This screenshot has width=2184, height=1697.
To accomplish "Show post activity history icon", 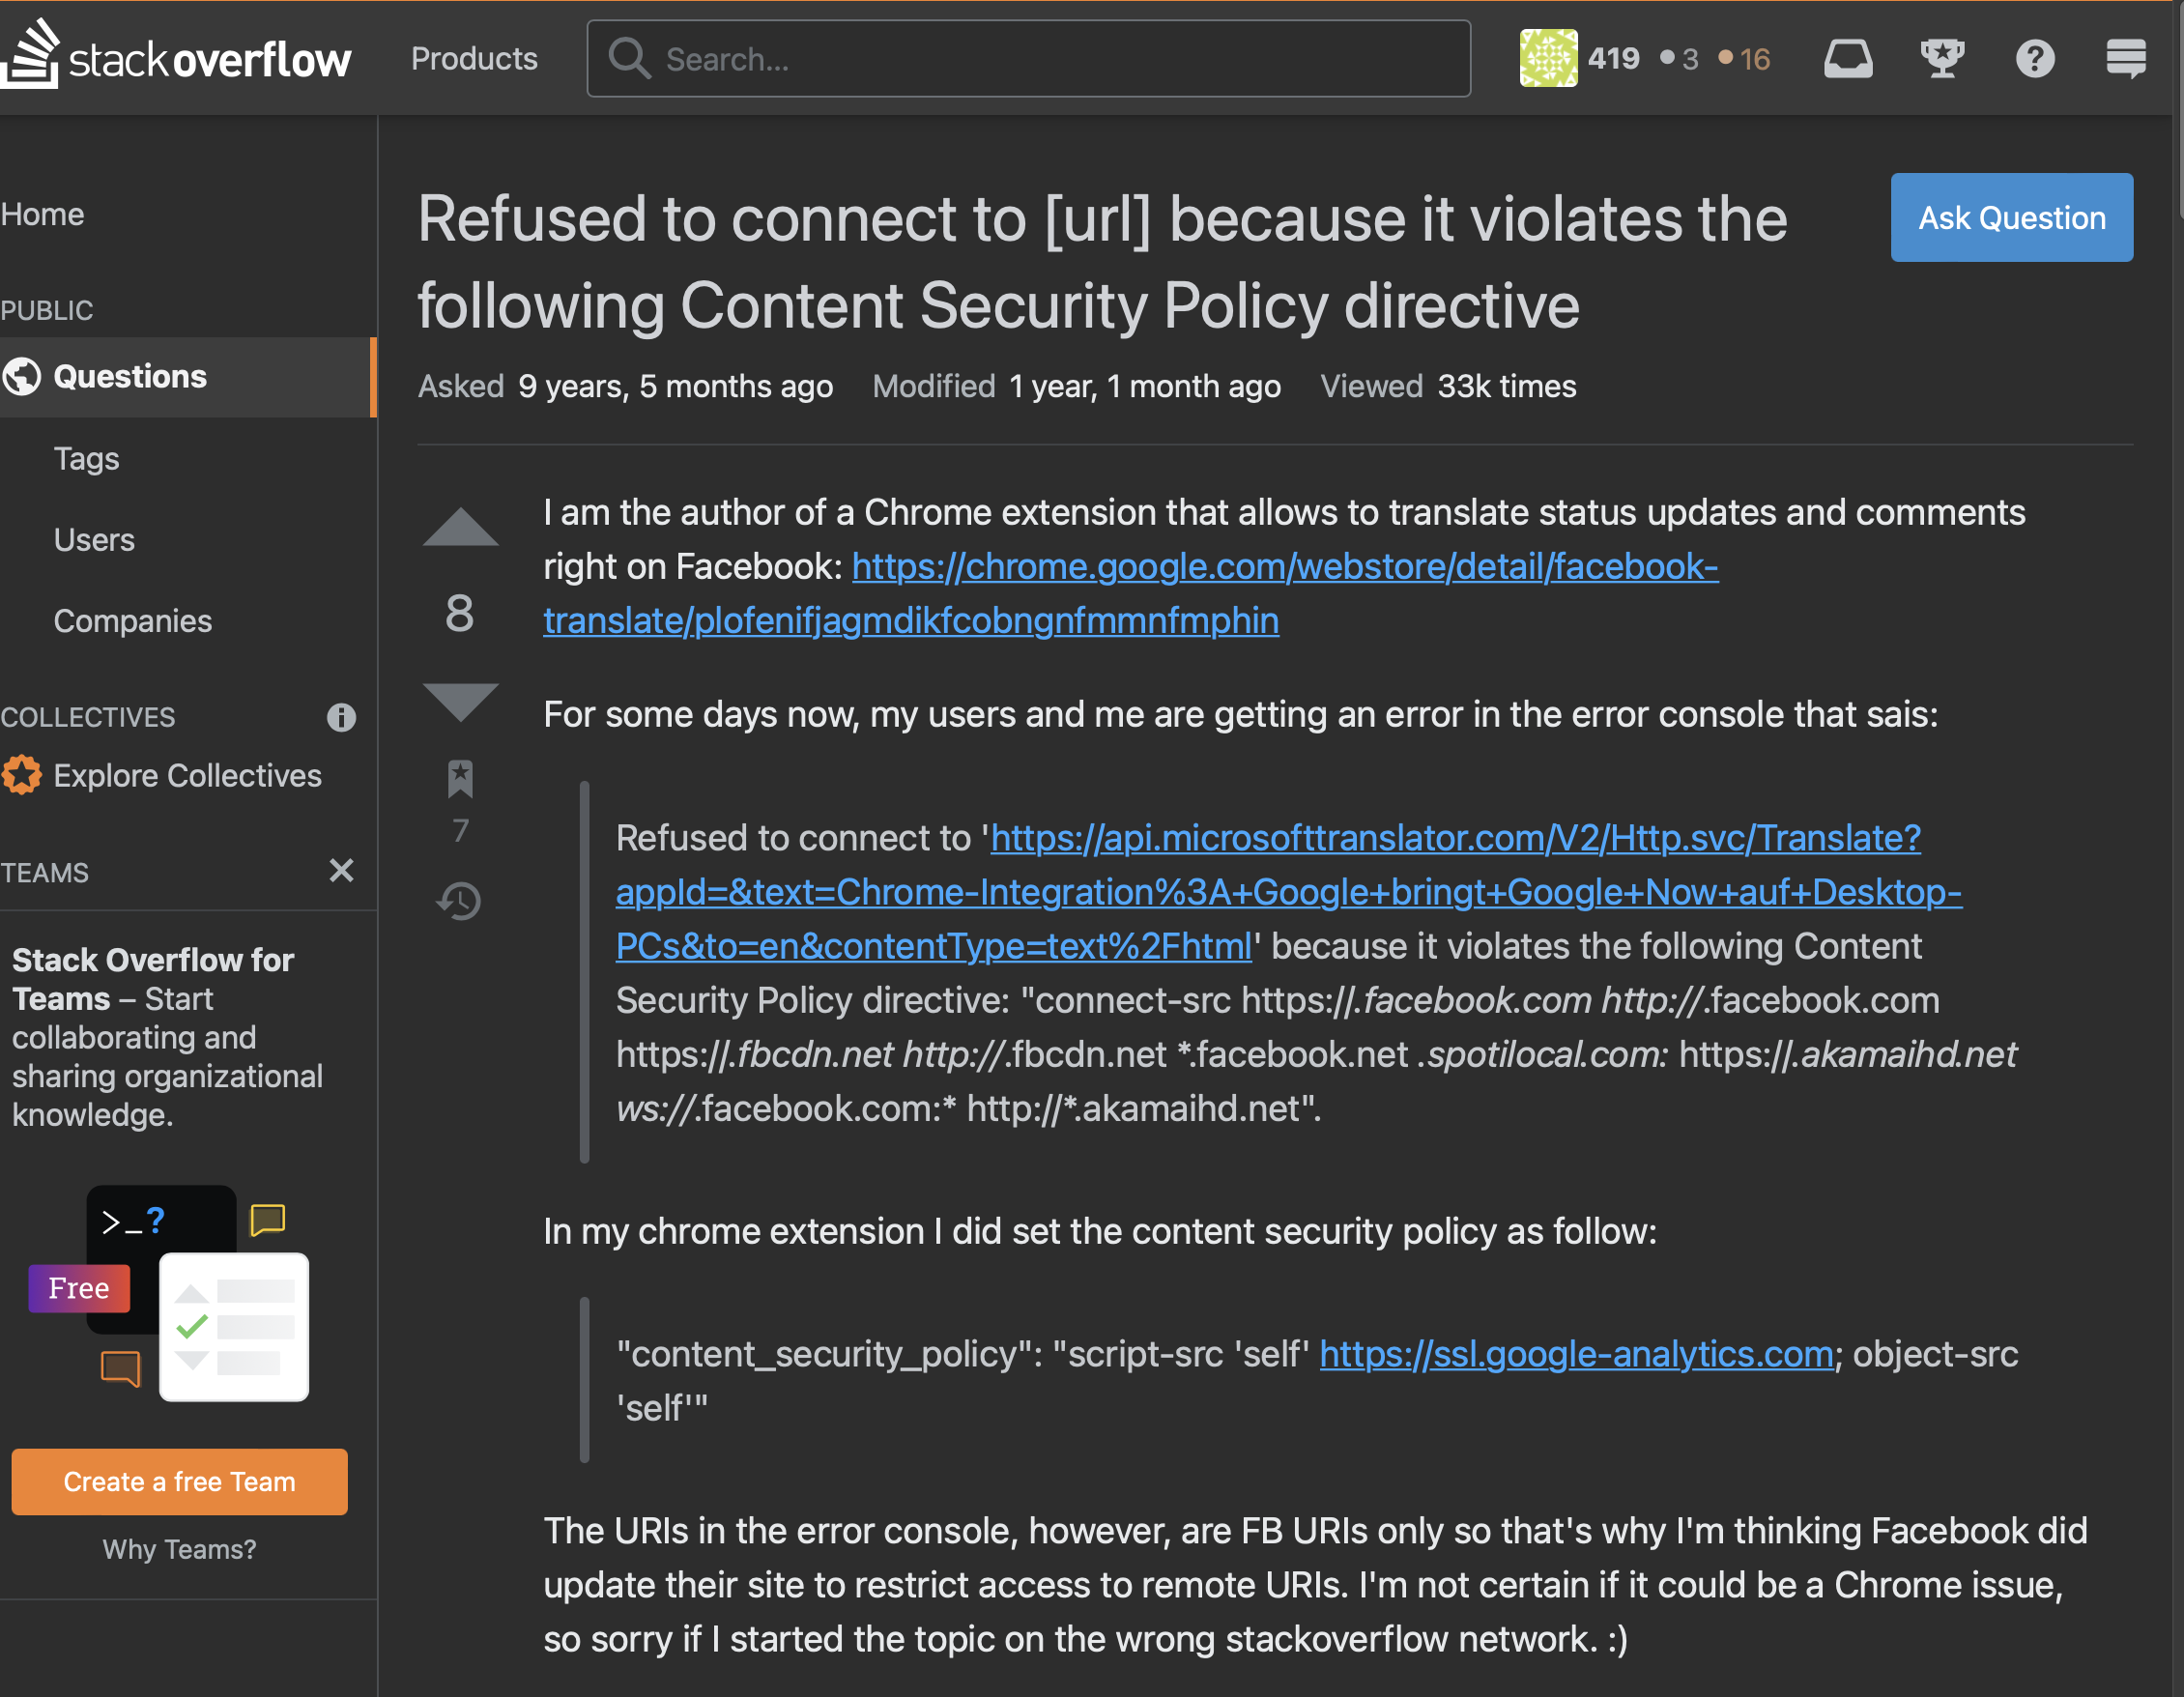I will pos(460,901).
